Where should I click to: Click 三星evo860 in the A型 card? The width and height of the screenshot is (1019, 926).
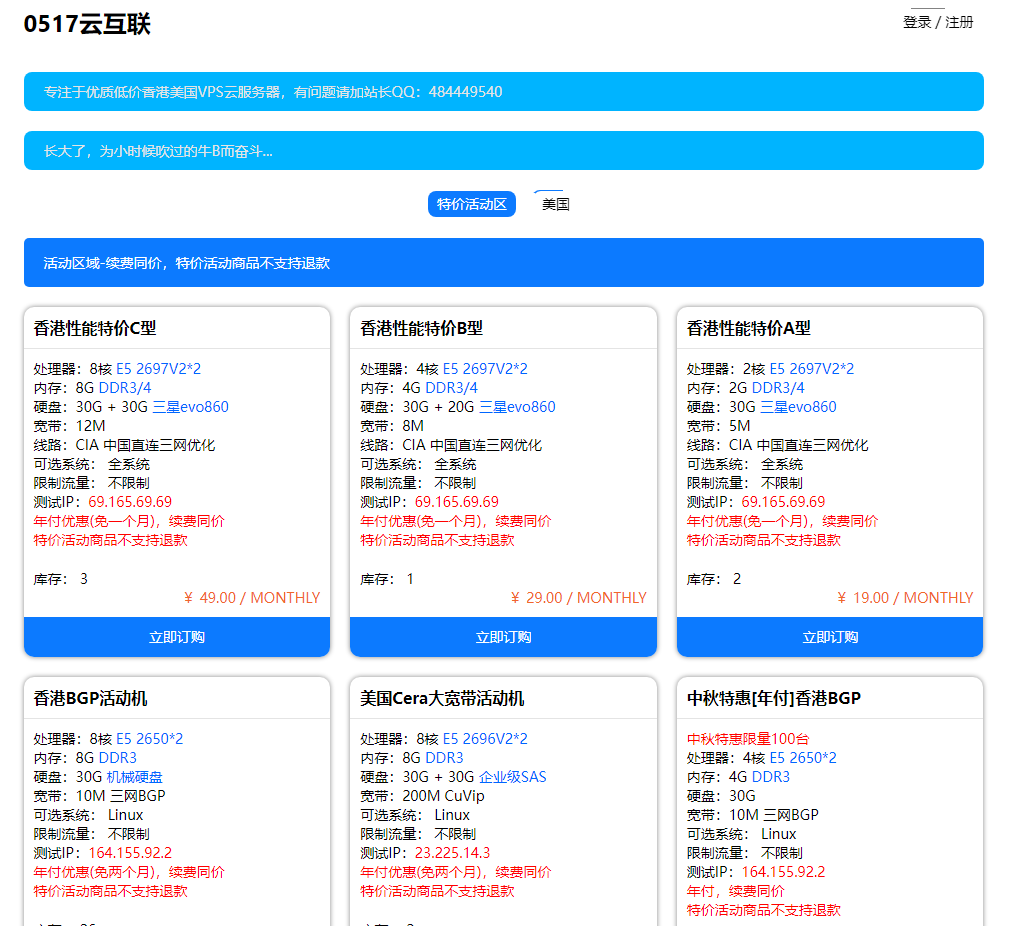(x=798, y=407)
